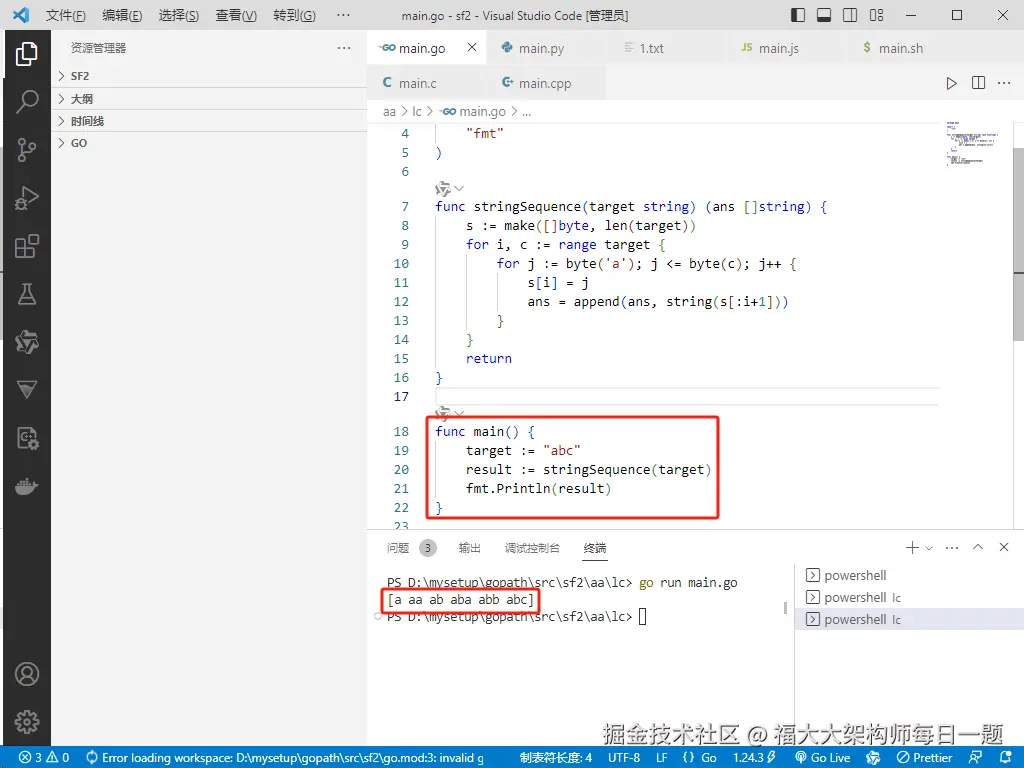Customize layout button in title bar
The width and height of the screenshot is (1024, 768).
876,15
